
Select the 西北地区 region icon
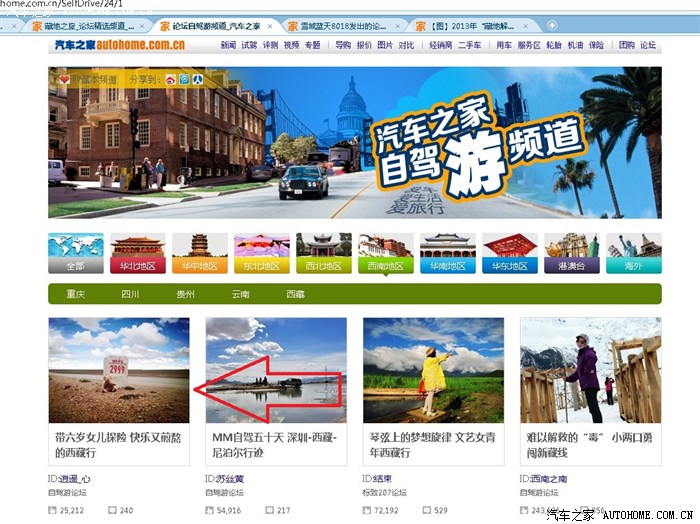click(x=323, y=253)
